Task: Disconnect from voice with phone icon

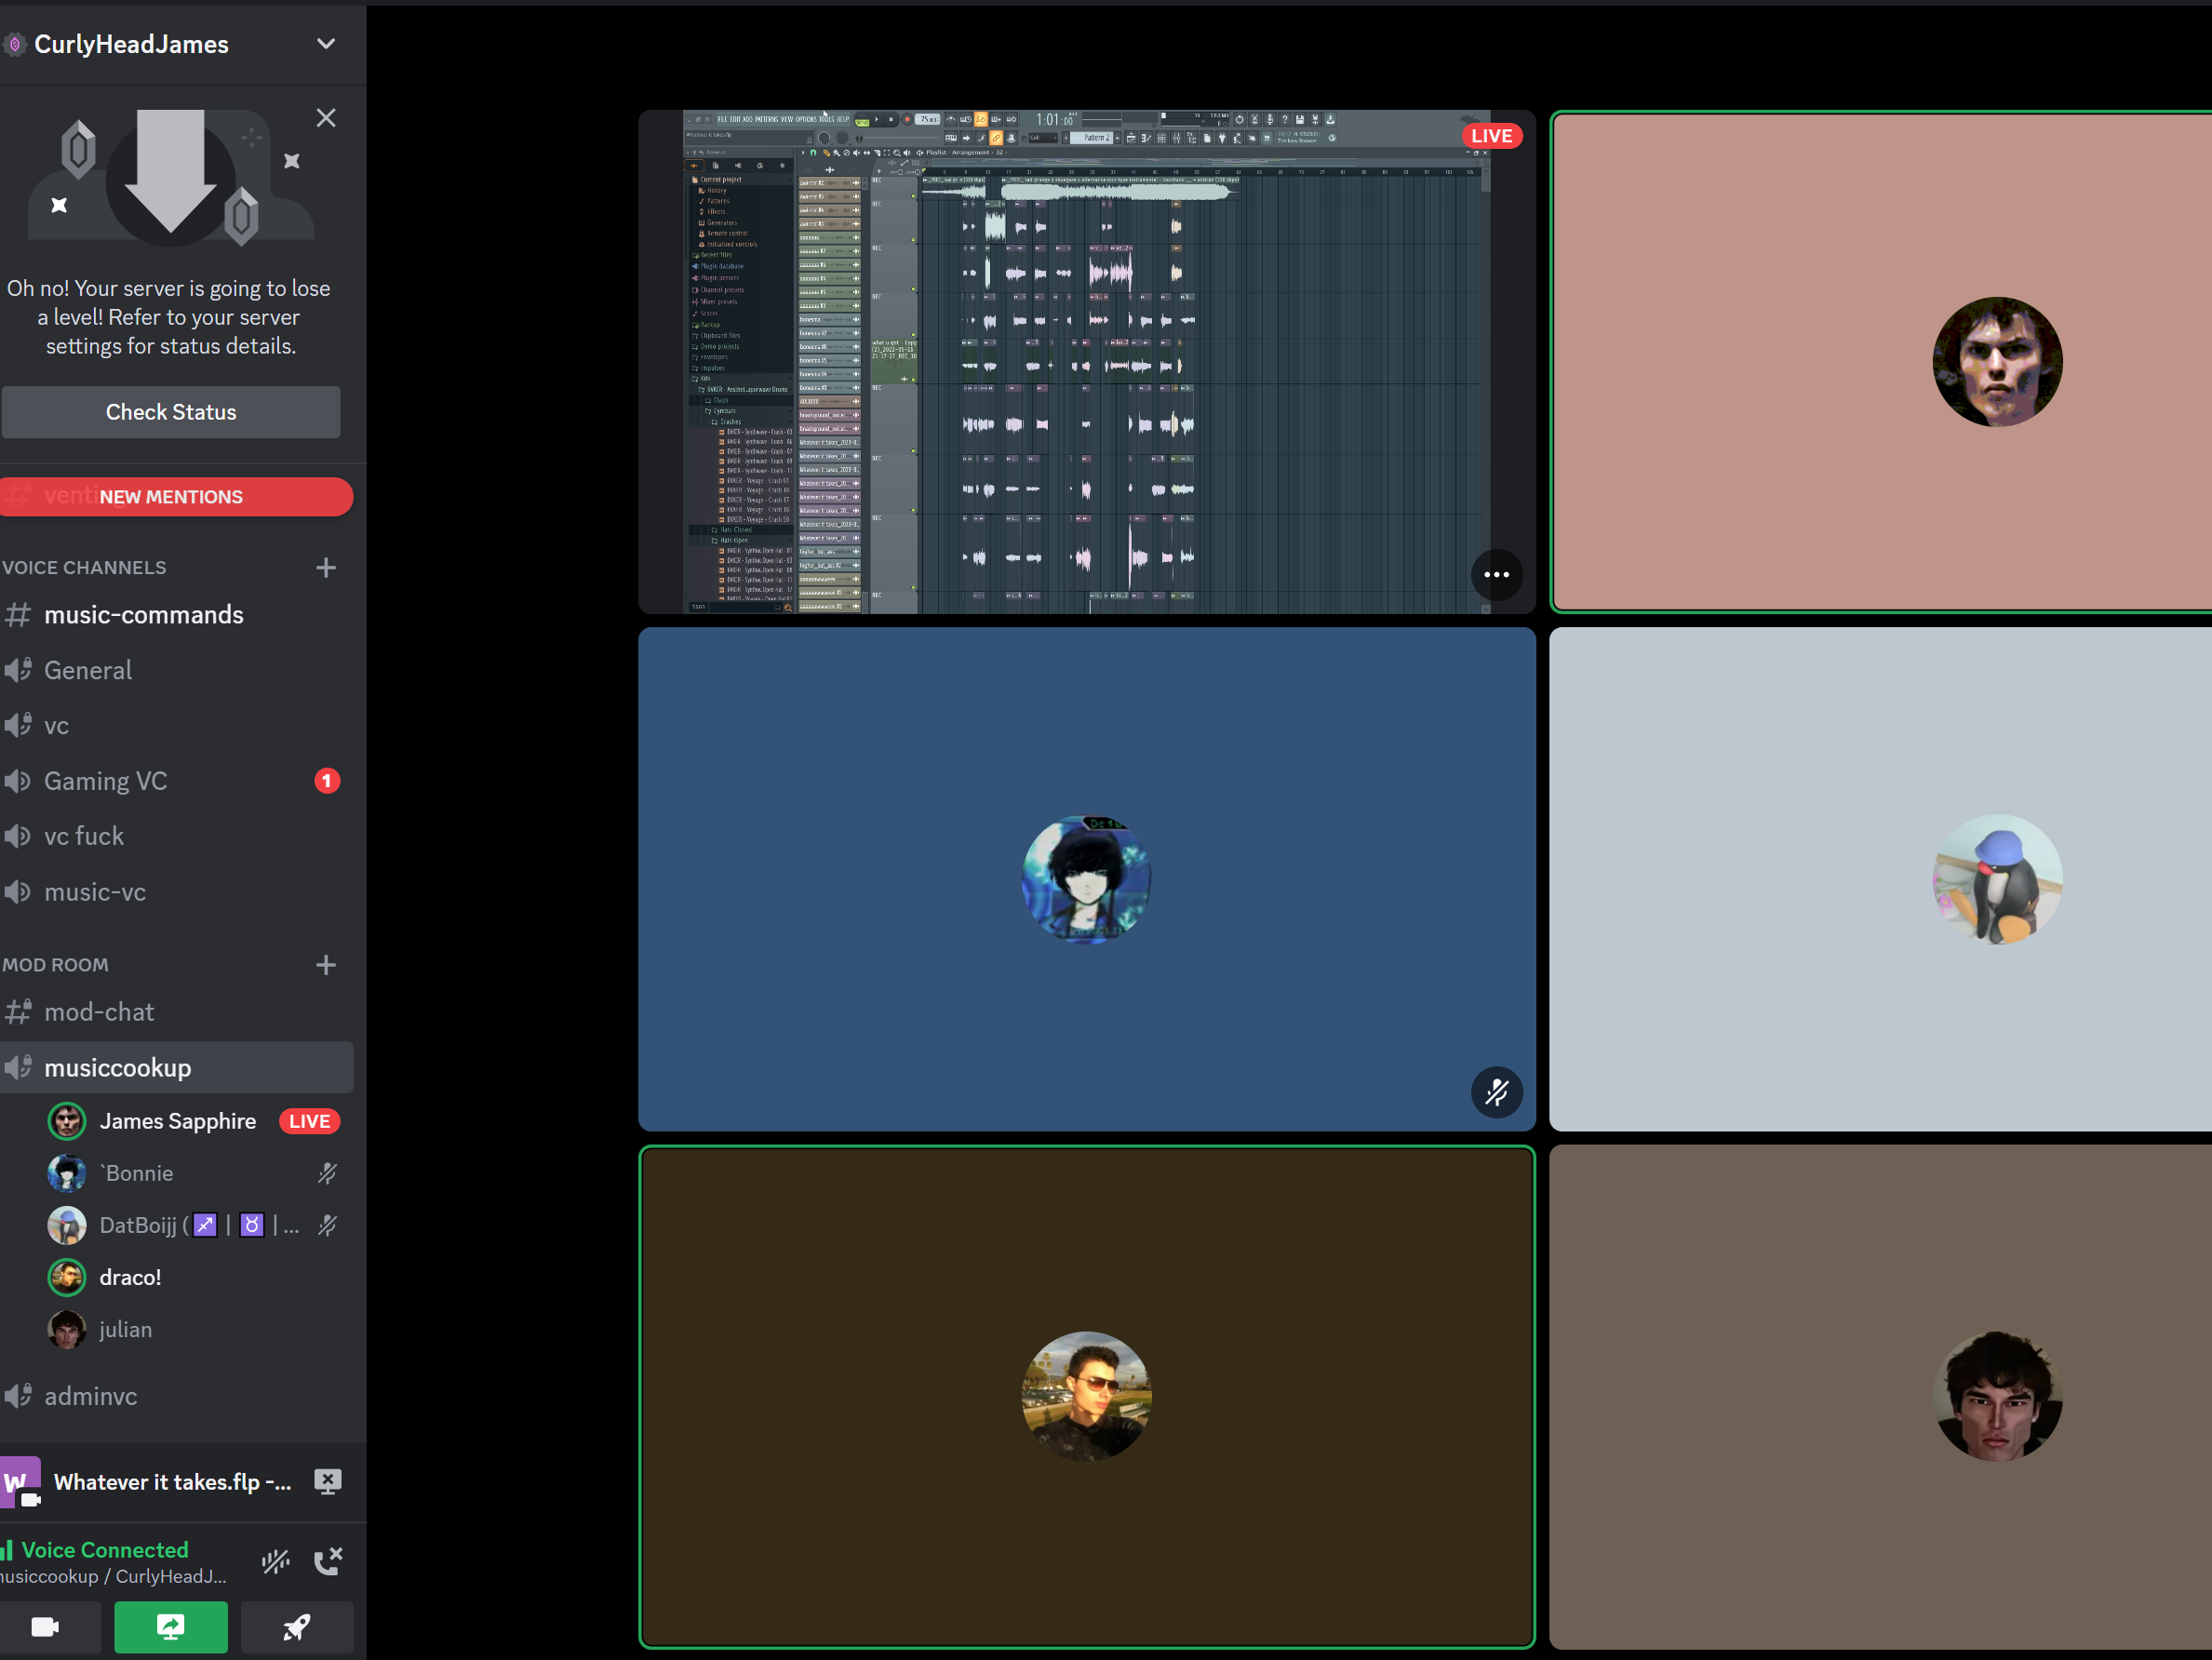Action: (x=328, y=1561)
